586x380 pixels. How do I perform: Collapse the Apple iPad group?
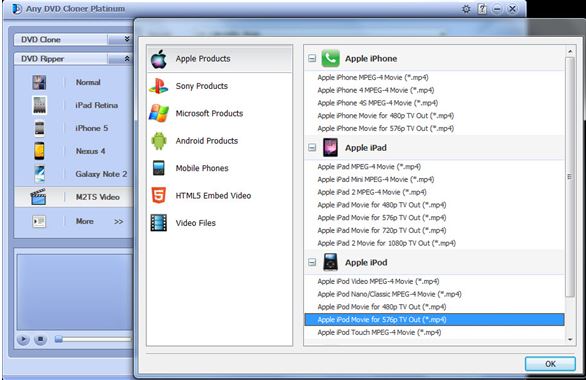pos(312,148)
